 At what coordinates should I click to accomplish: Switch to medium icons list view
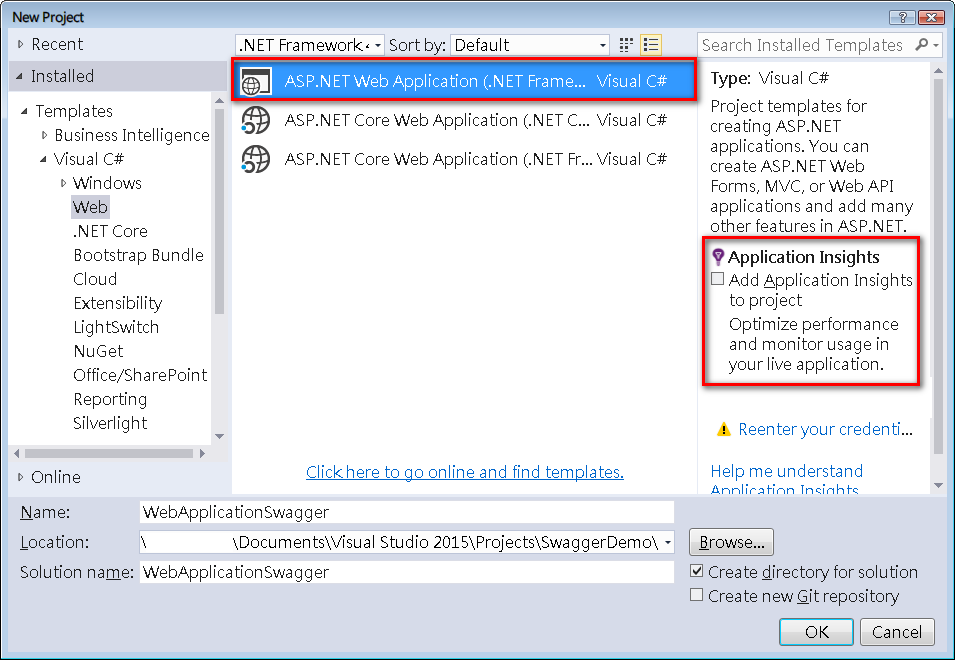tap(651, 45)
